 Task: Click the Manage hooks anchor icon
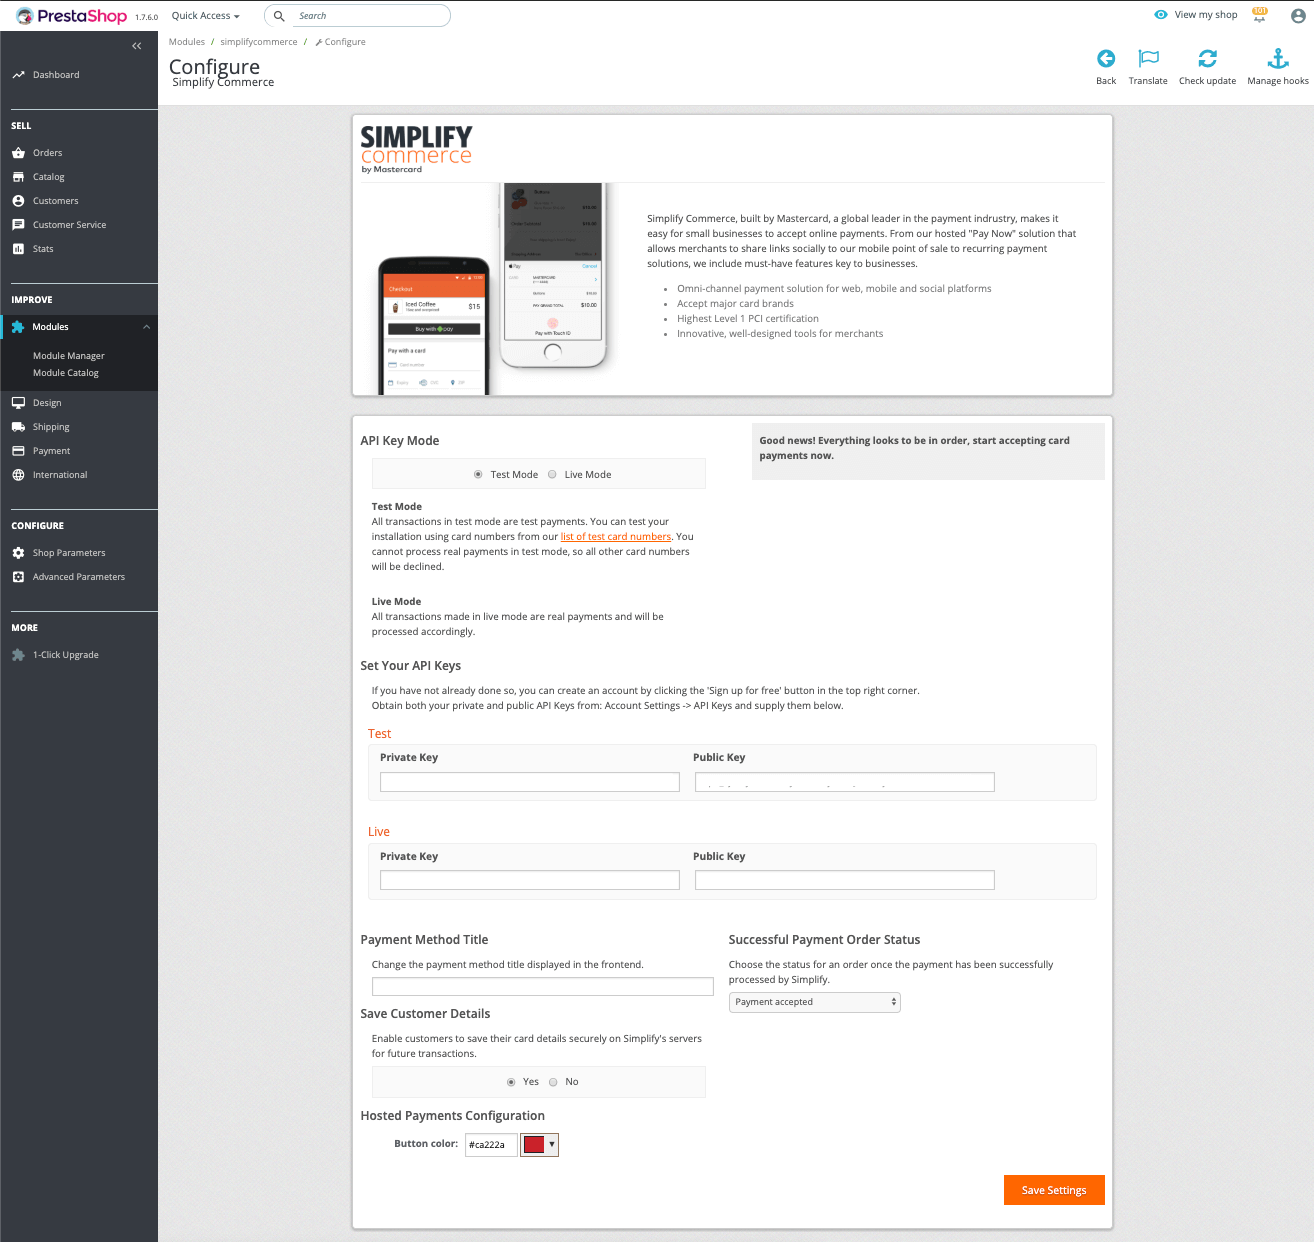tap(1278, 58)
